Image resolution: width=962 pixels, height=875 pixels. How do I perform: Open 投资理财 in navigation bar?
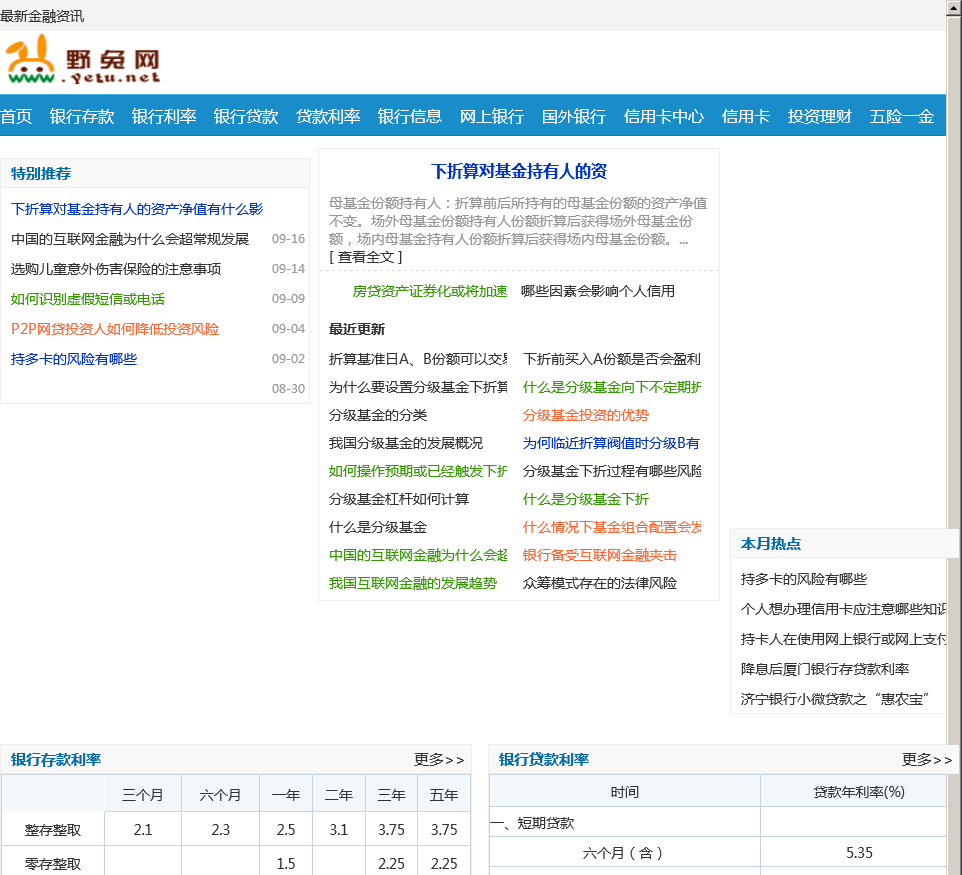pyautogui.click(x=820, y=116)
